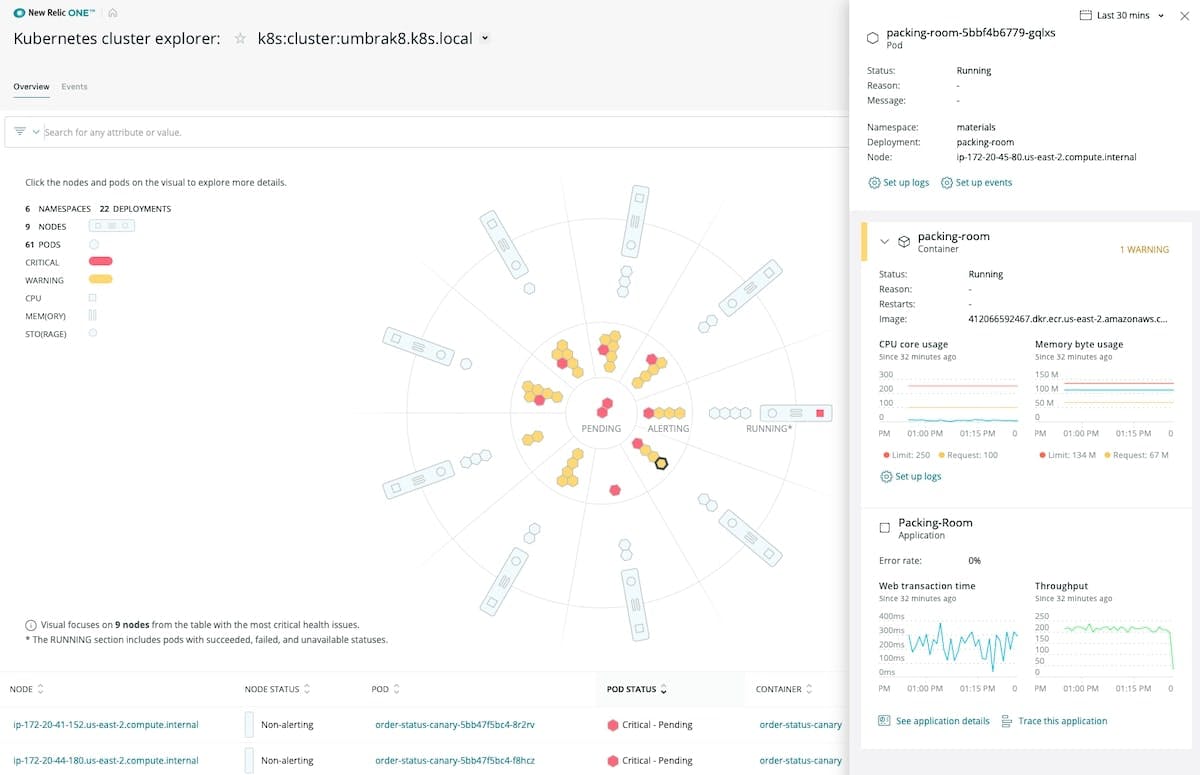Toggle the Request: 100 CPU legend series

click(x=970, y=455)
